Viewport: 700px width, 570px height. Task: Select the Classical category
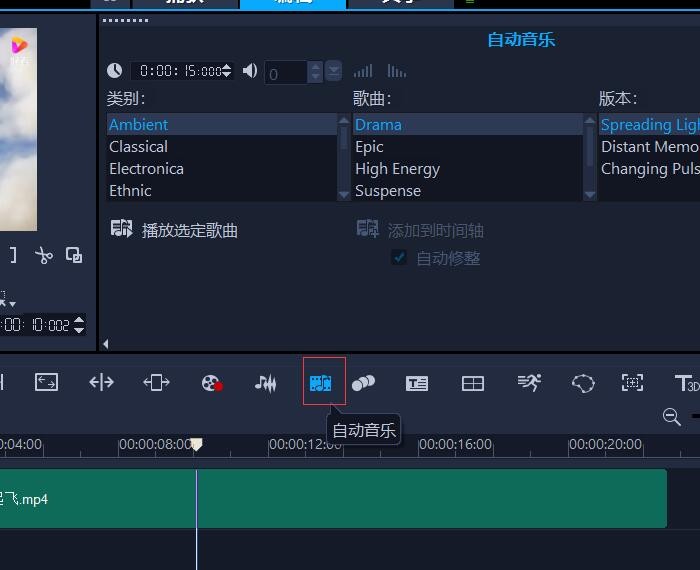coord(222,146)
